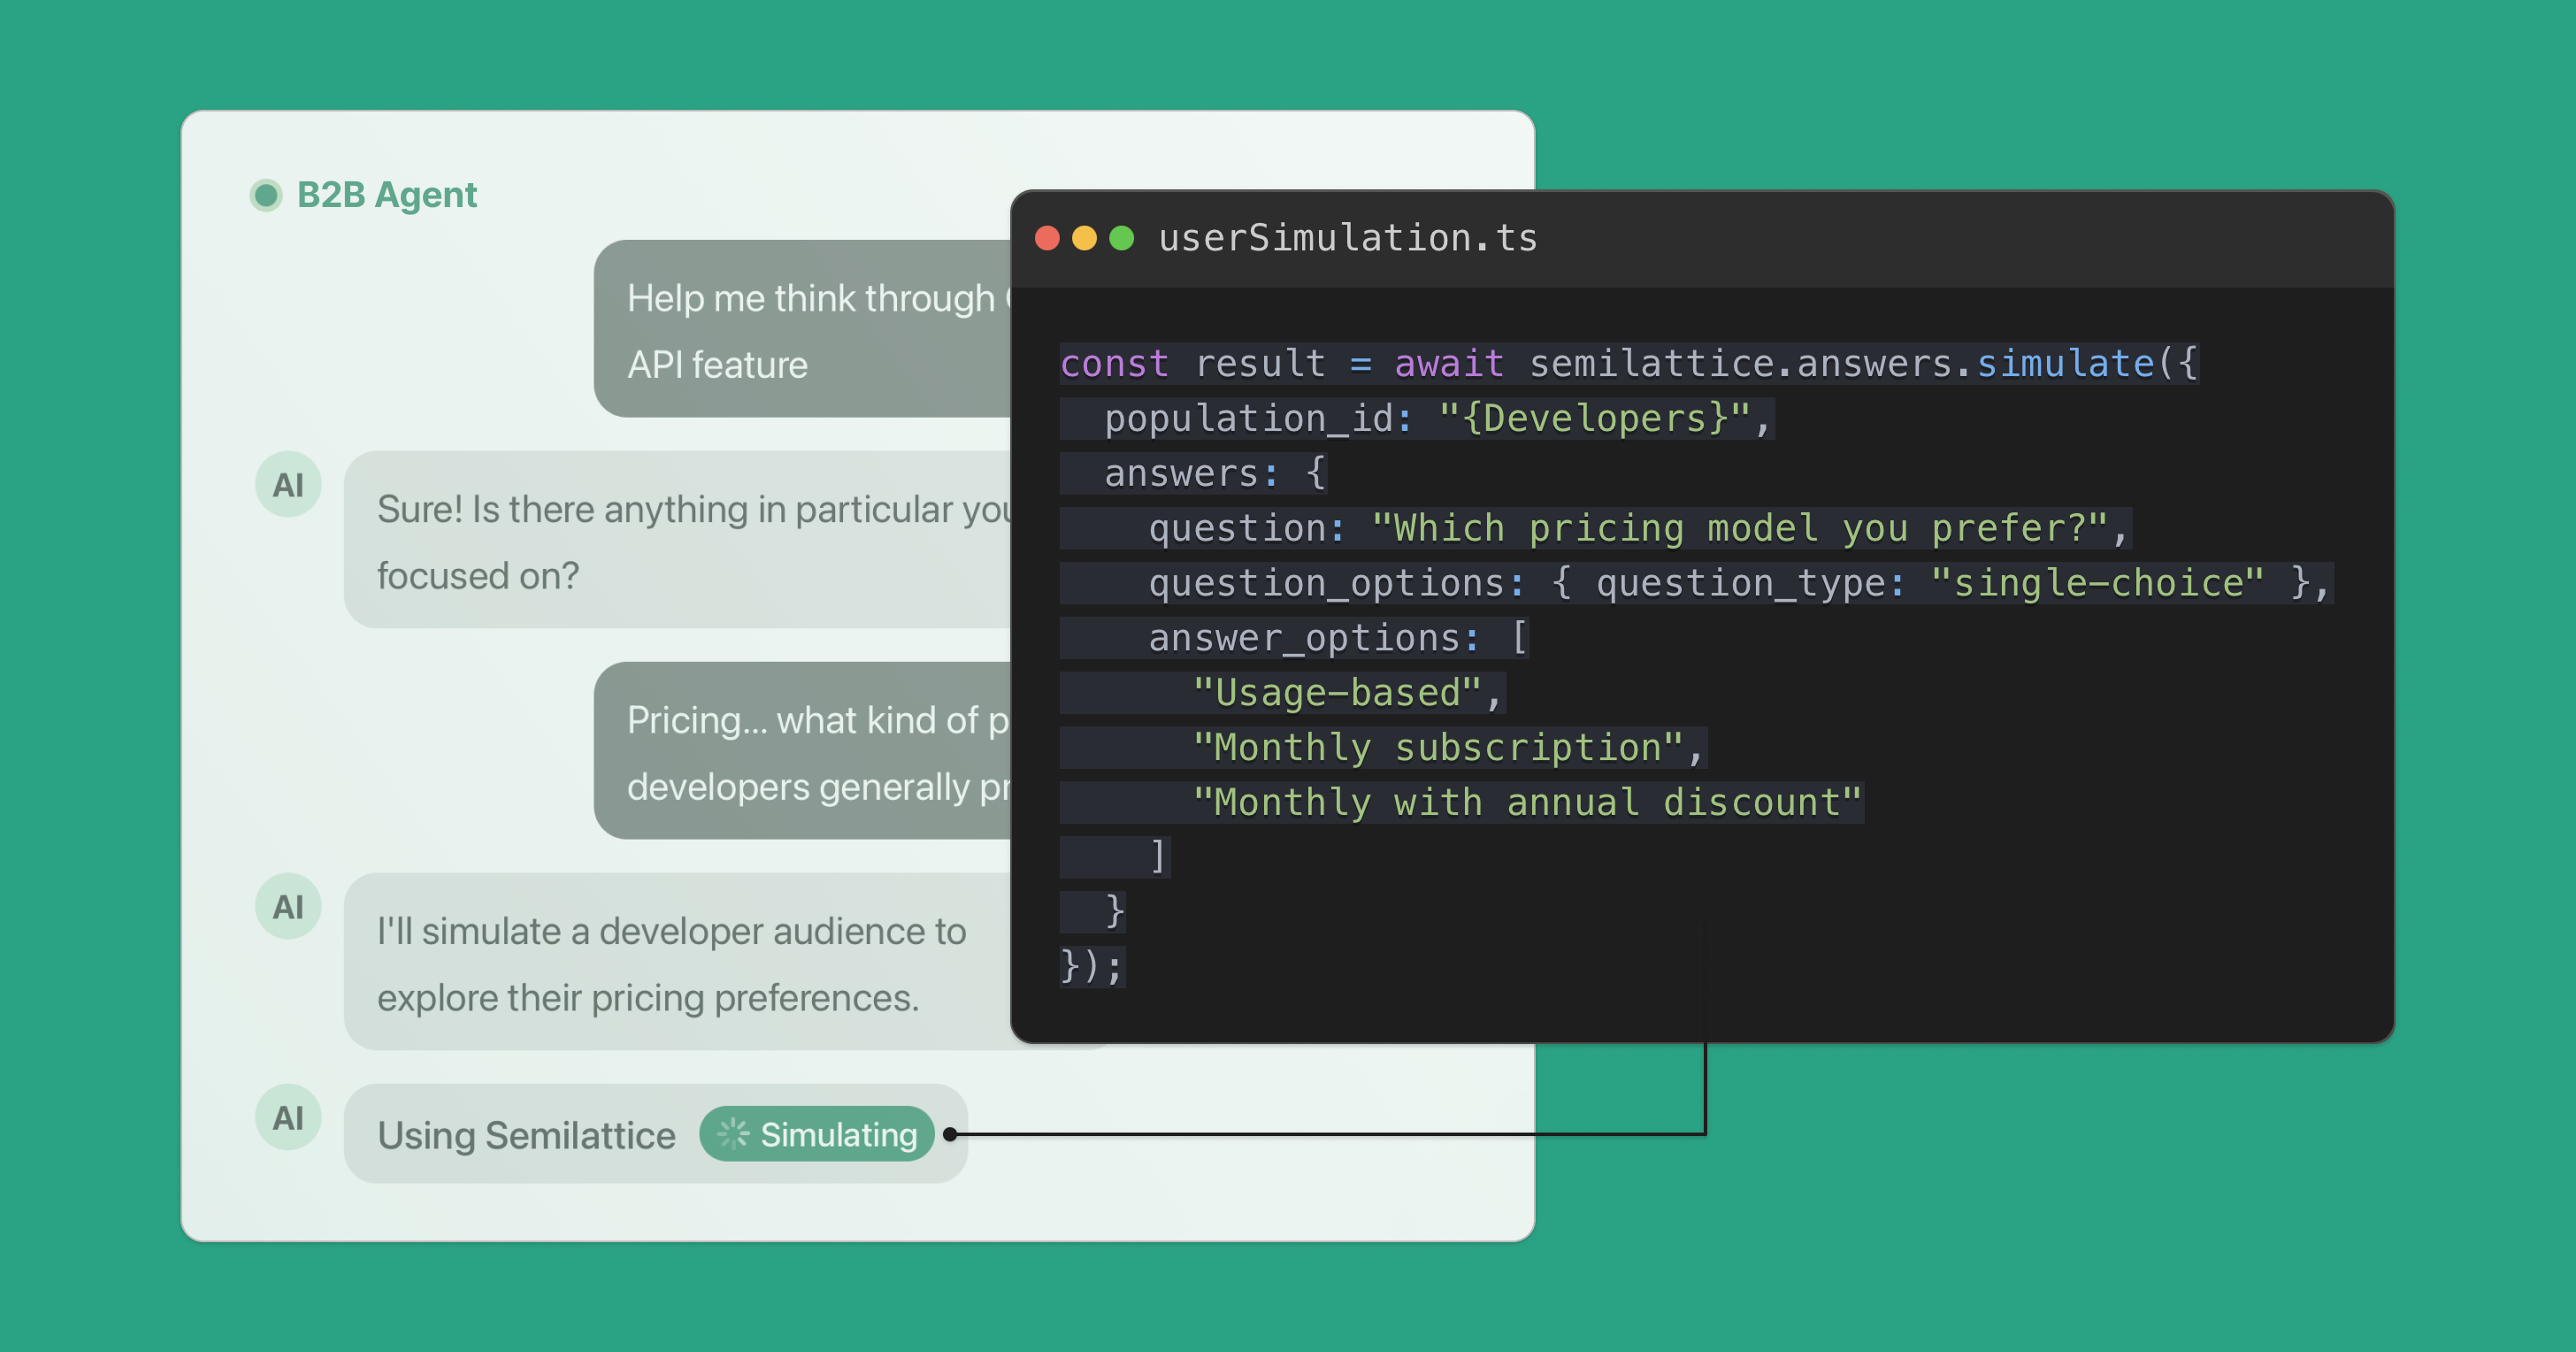Click the 'Pricing... what kind of' user message
This screenshot has width=2576, height=1352.
(803, 751)
